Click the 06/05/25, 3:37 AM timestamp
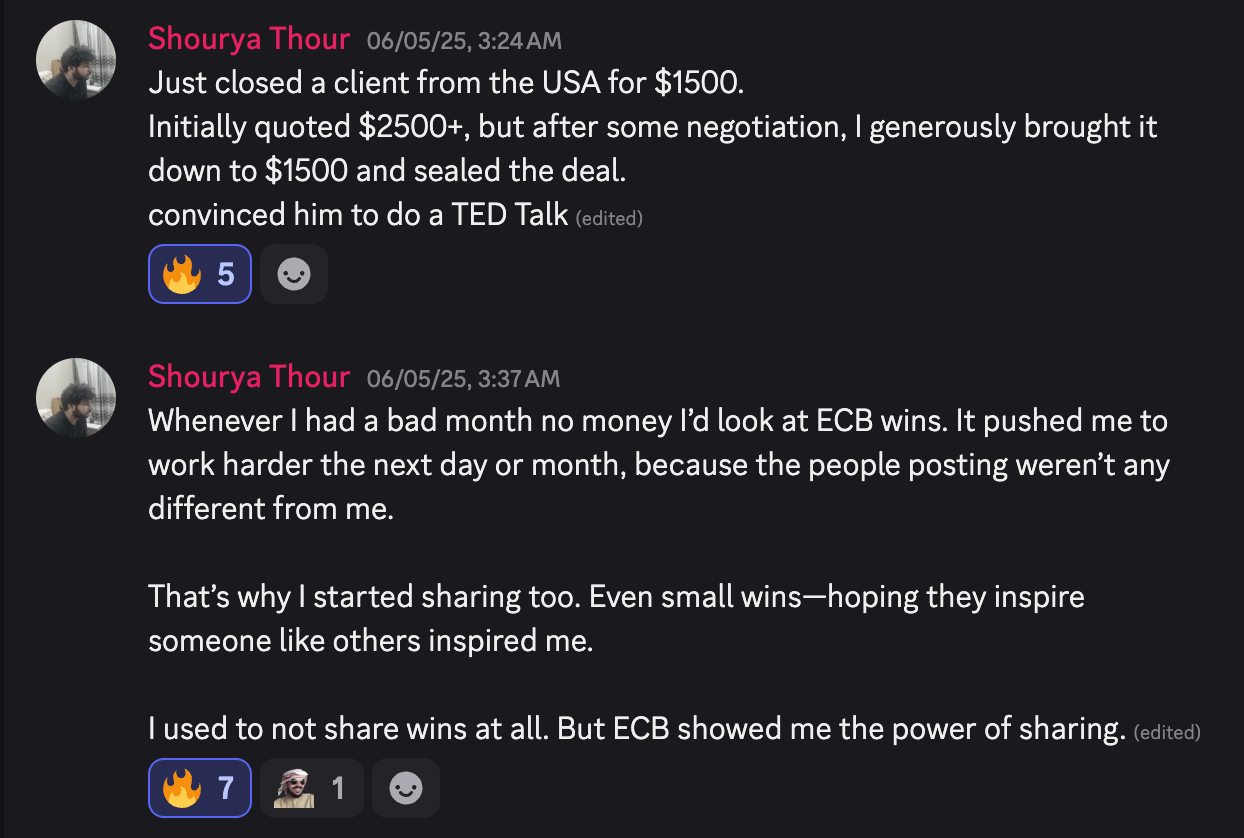The height and width of the screenshot is (838, 1244). tap(464, 379)
